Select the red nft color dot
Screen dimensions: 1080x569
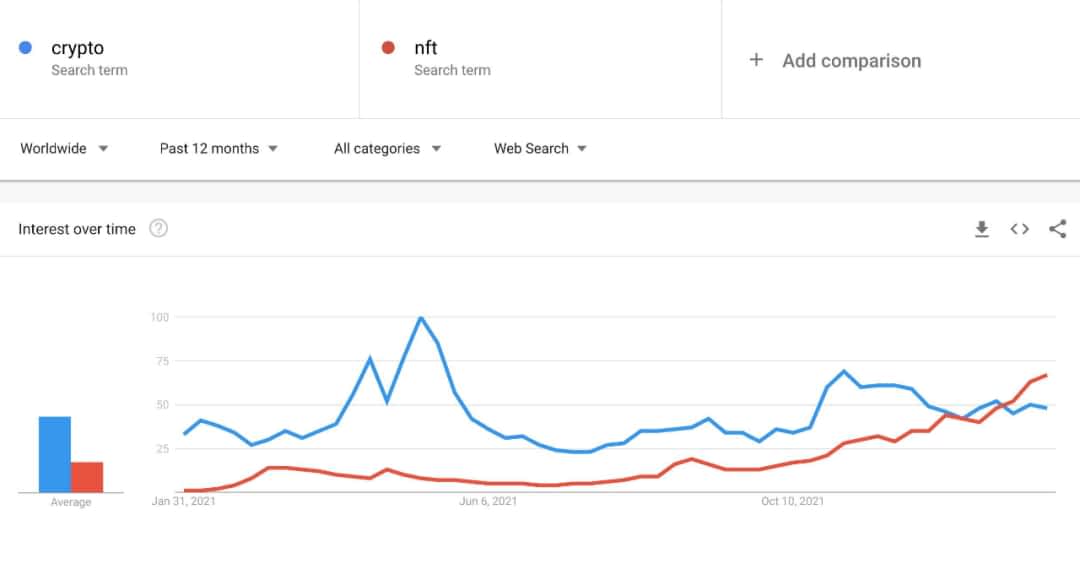[x=388, y=48]
